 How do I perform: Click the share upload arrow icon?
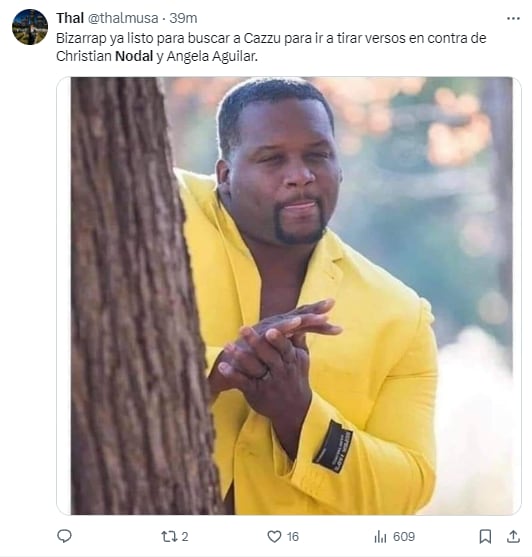[513, 536]
